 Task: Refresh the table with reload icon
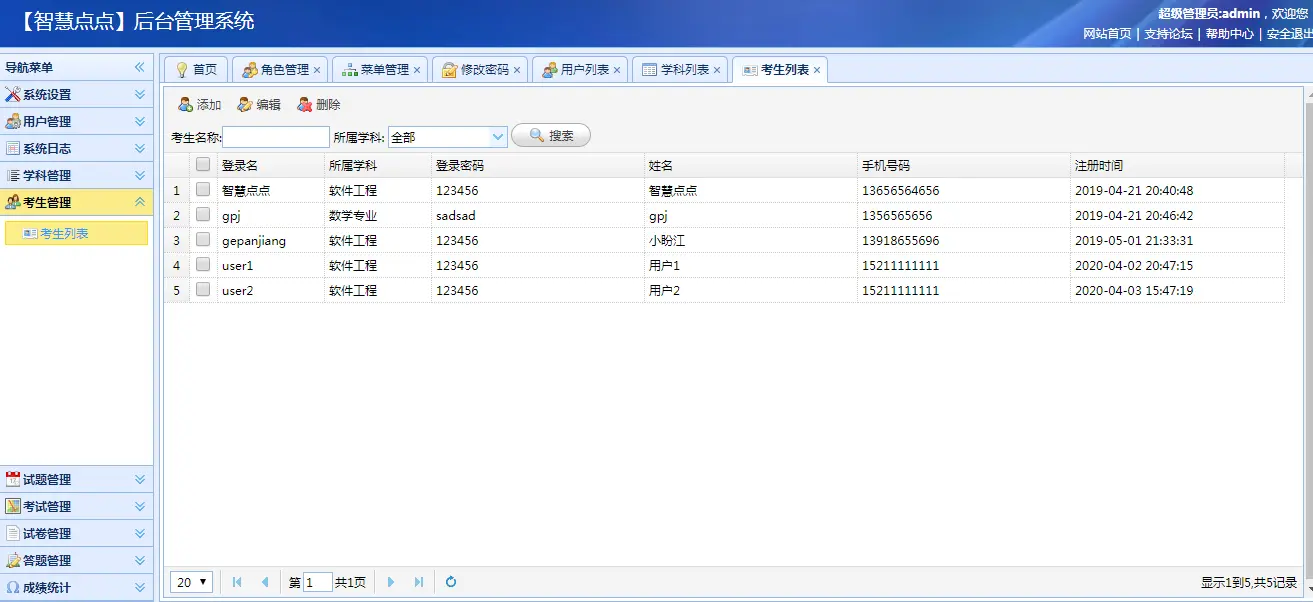(x=451, y=582)
